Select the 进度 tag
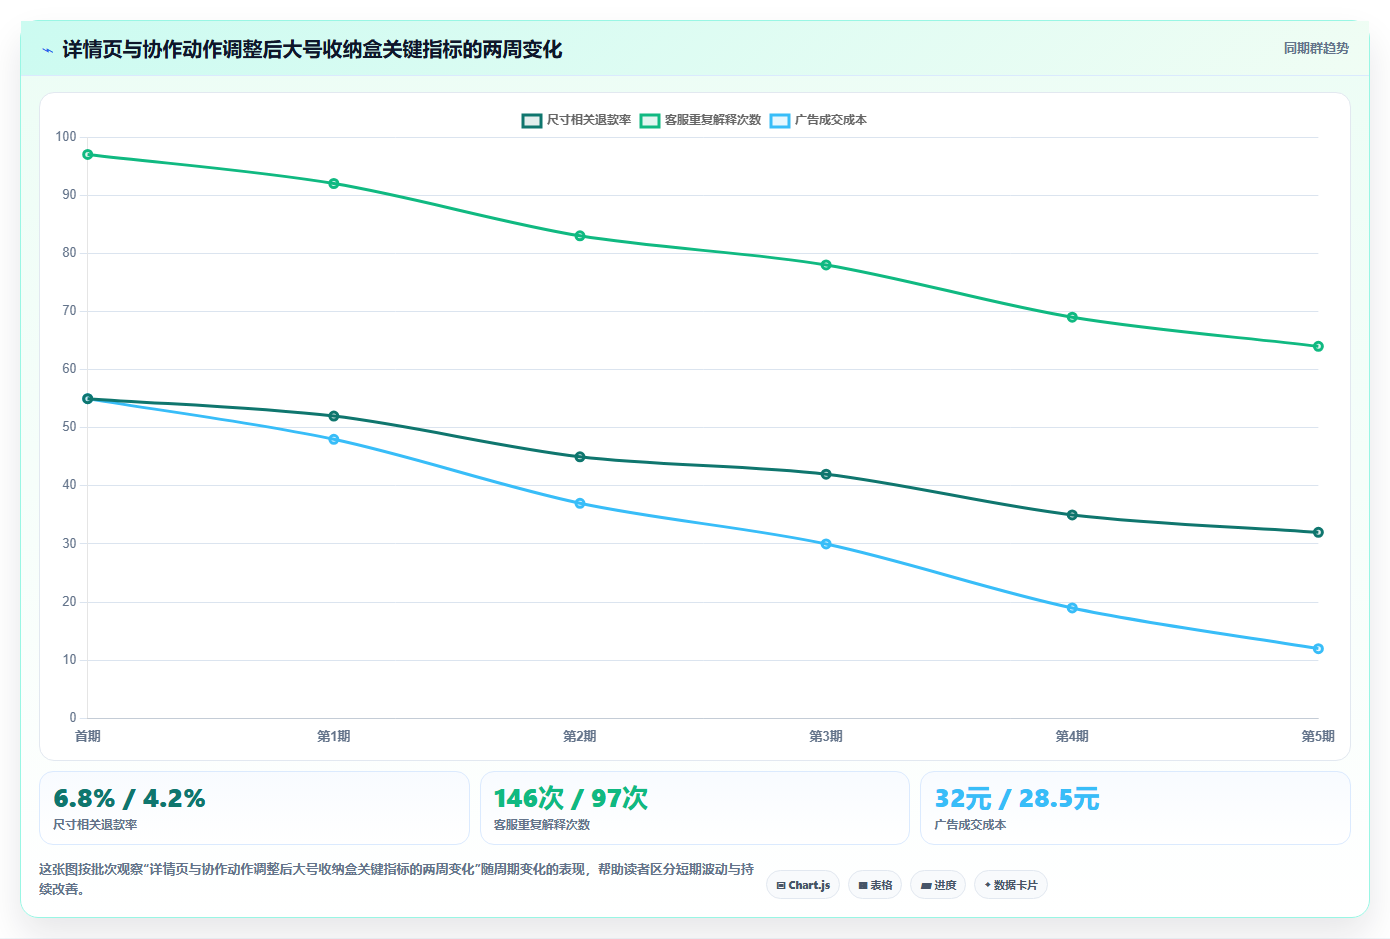The height and width of the screenshot is (939, 1390). 938,885
